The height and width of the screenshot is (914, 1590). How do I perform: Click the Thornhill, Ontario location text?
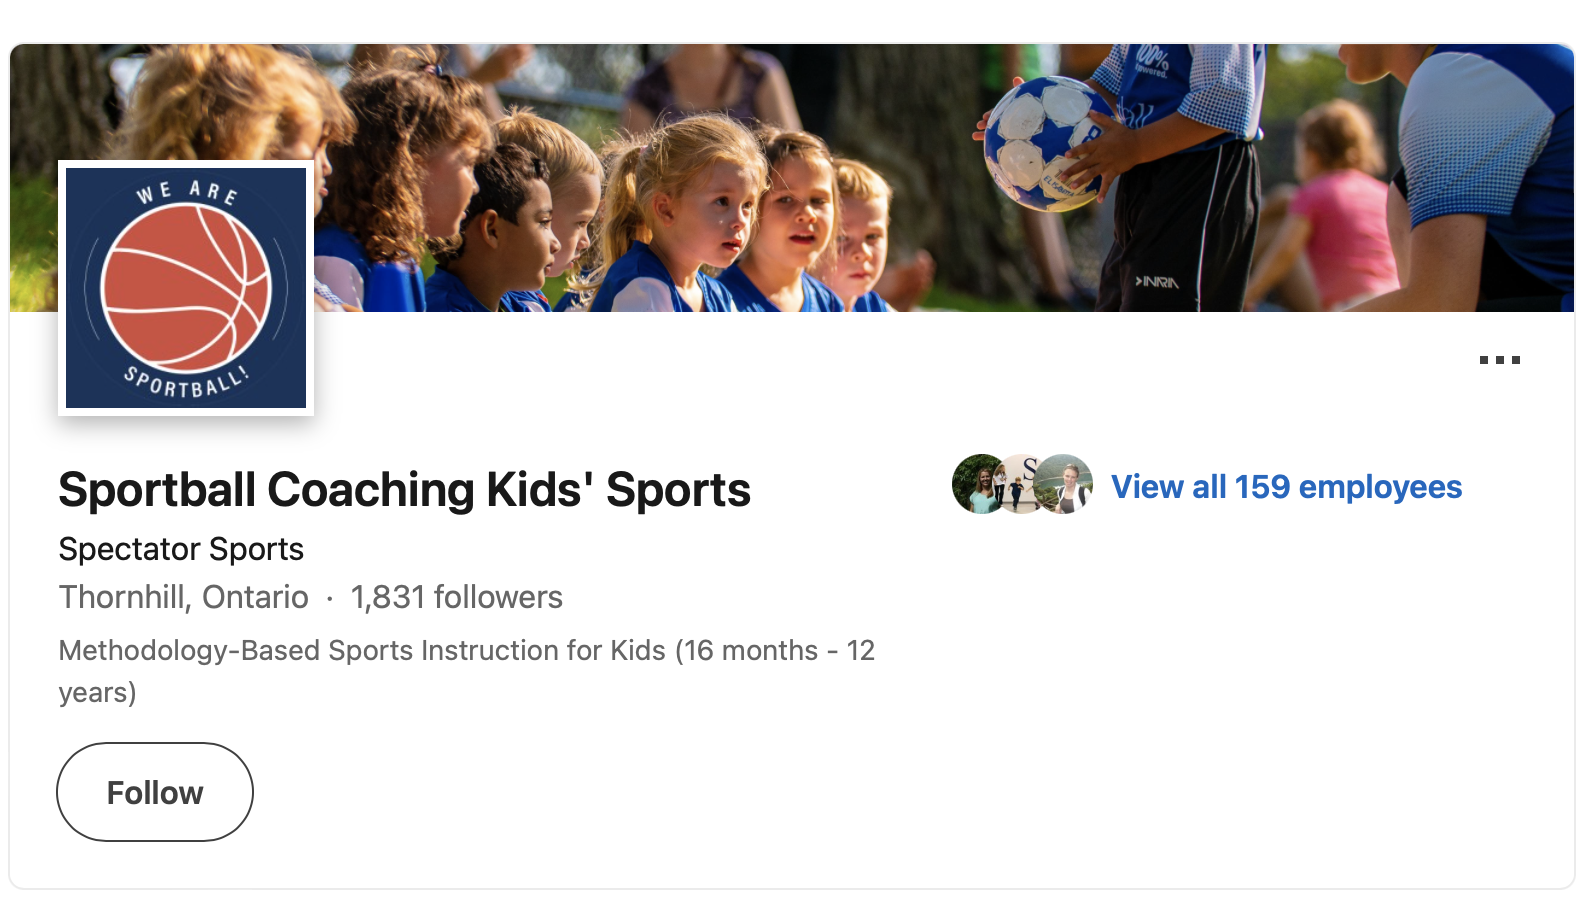pyautogui.click(x=183, y=597)
